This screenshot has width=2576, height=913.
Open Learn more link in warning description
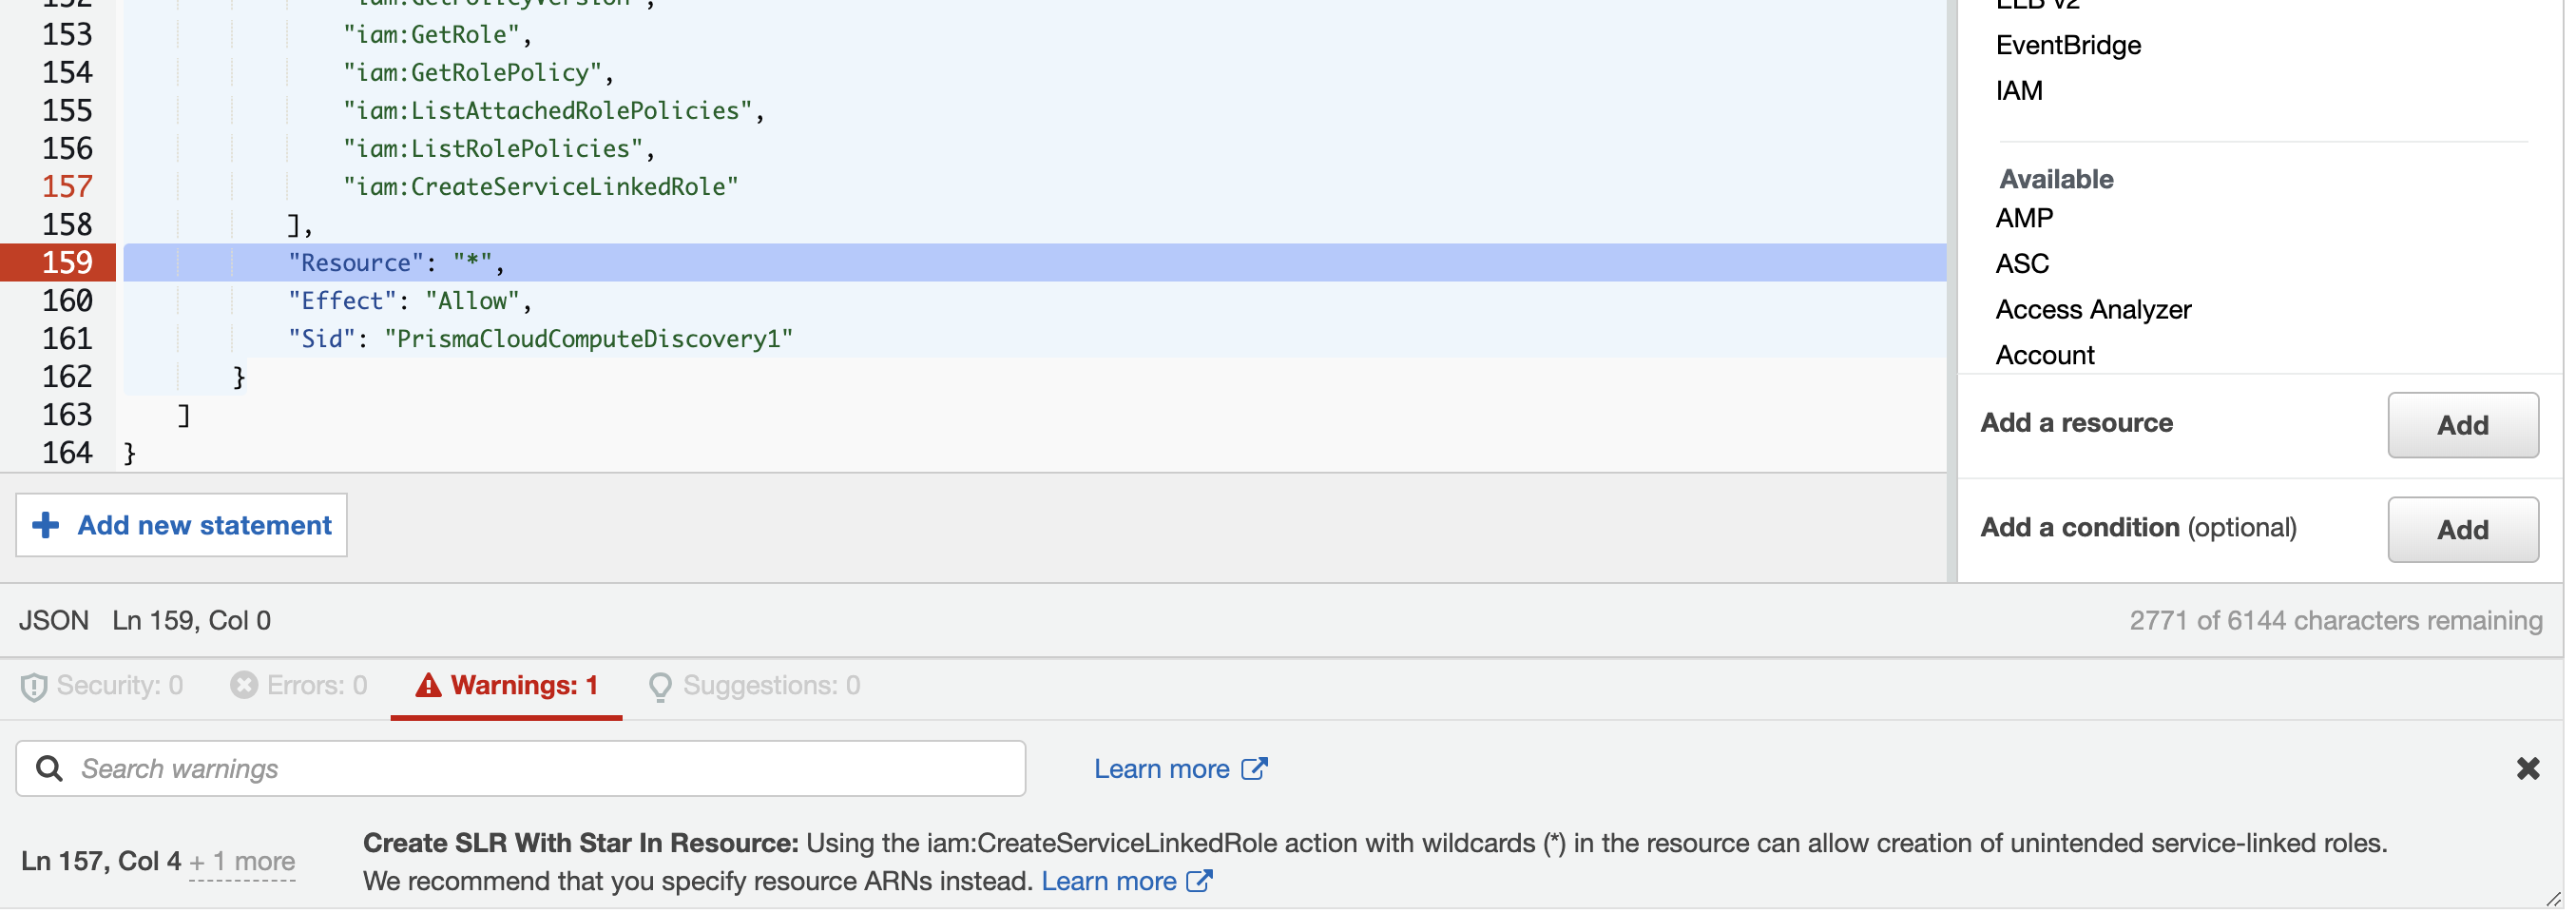tap(1110, 882)
